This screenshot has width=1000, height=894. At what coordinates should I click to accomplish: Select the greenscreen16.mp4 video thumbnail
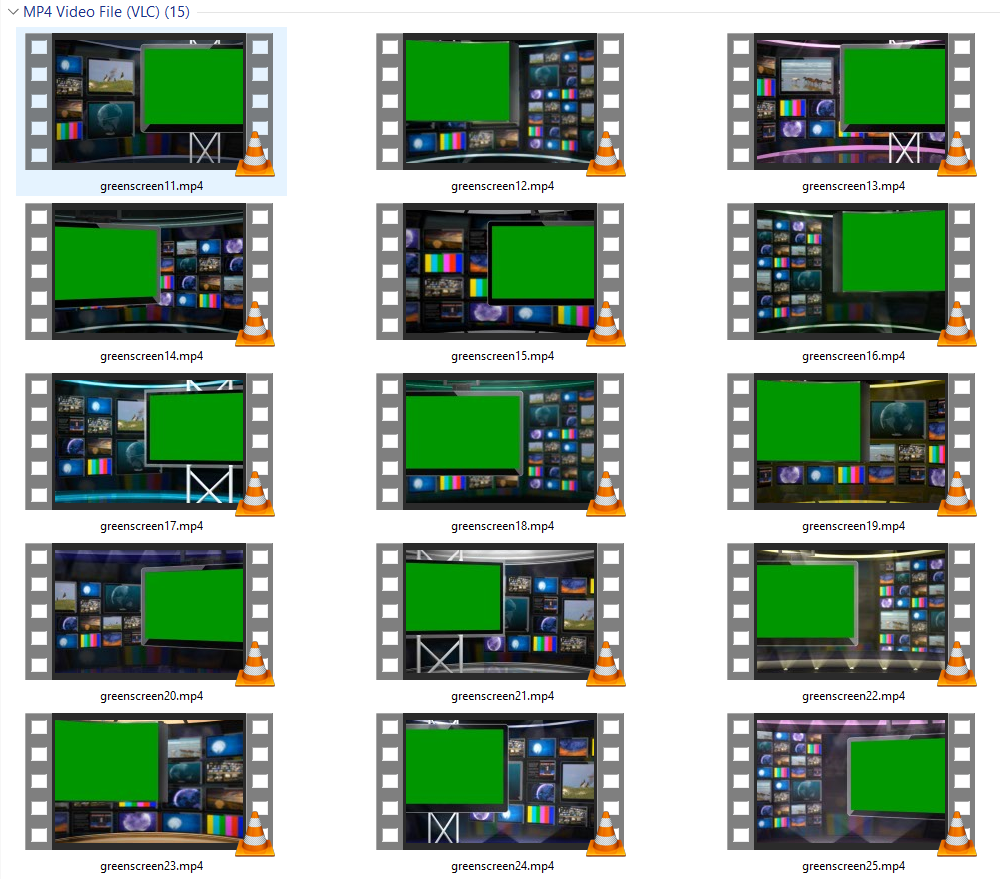[x=851, y=272]
